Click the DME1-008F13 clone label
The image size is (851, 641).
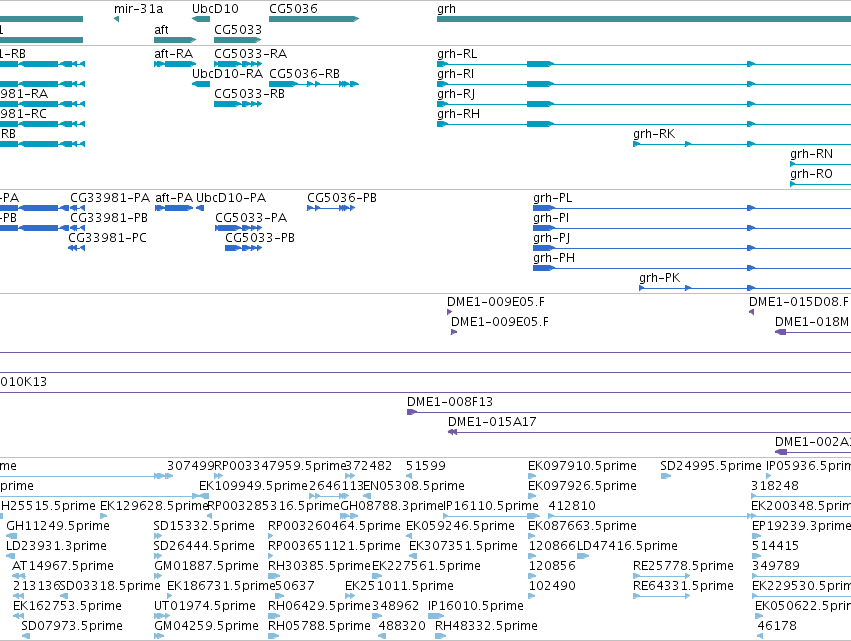pos(450,402)
